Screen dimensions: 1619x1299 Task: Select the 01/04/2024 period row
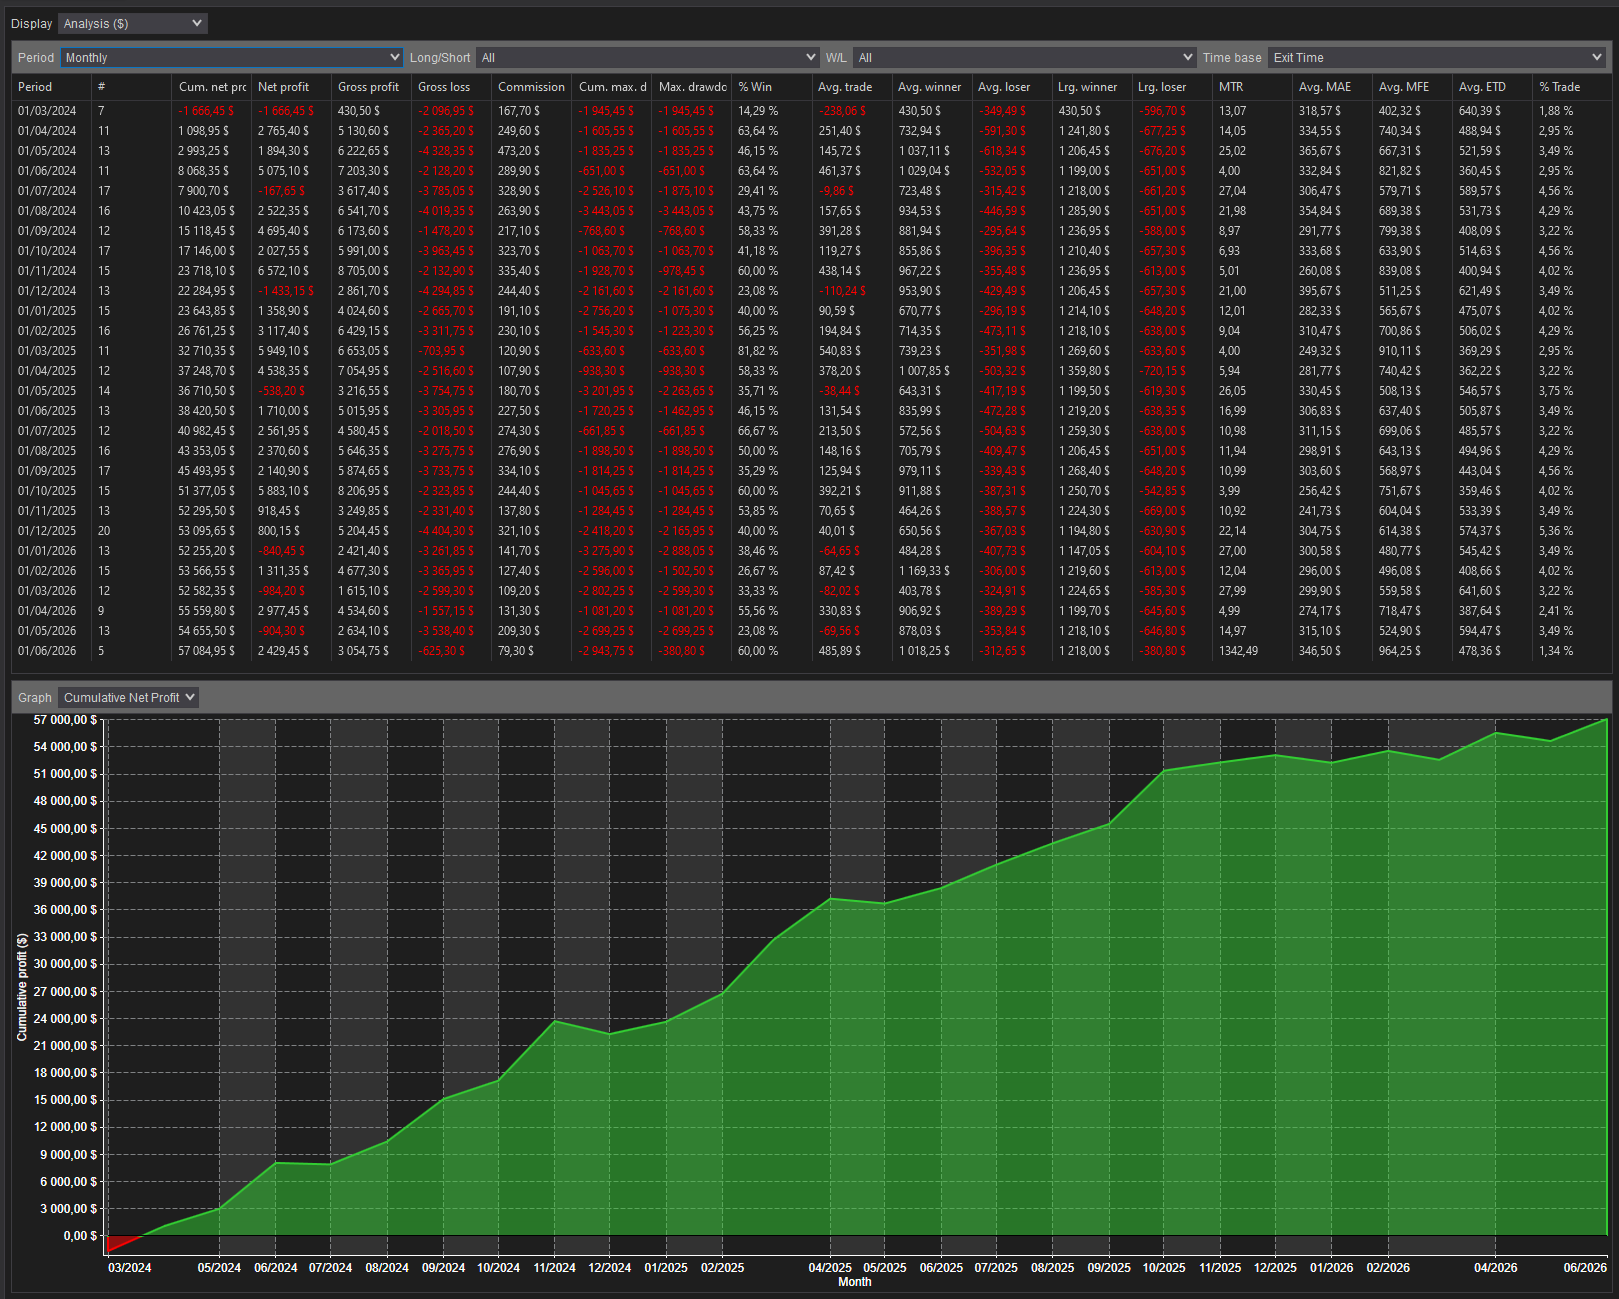click(x=811, y=131)
